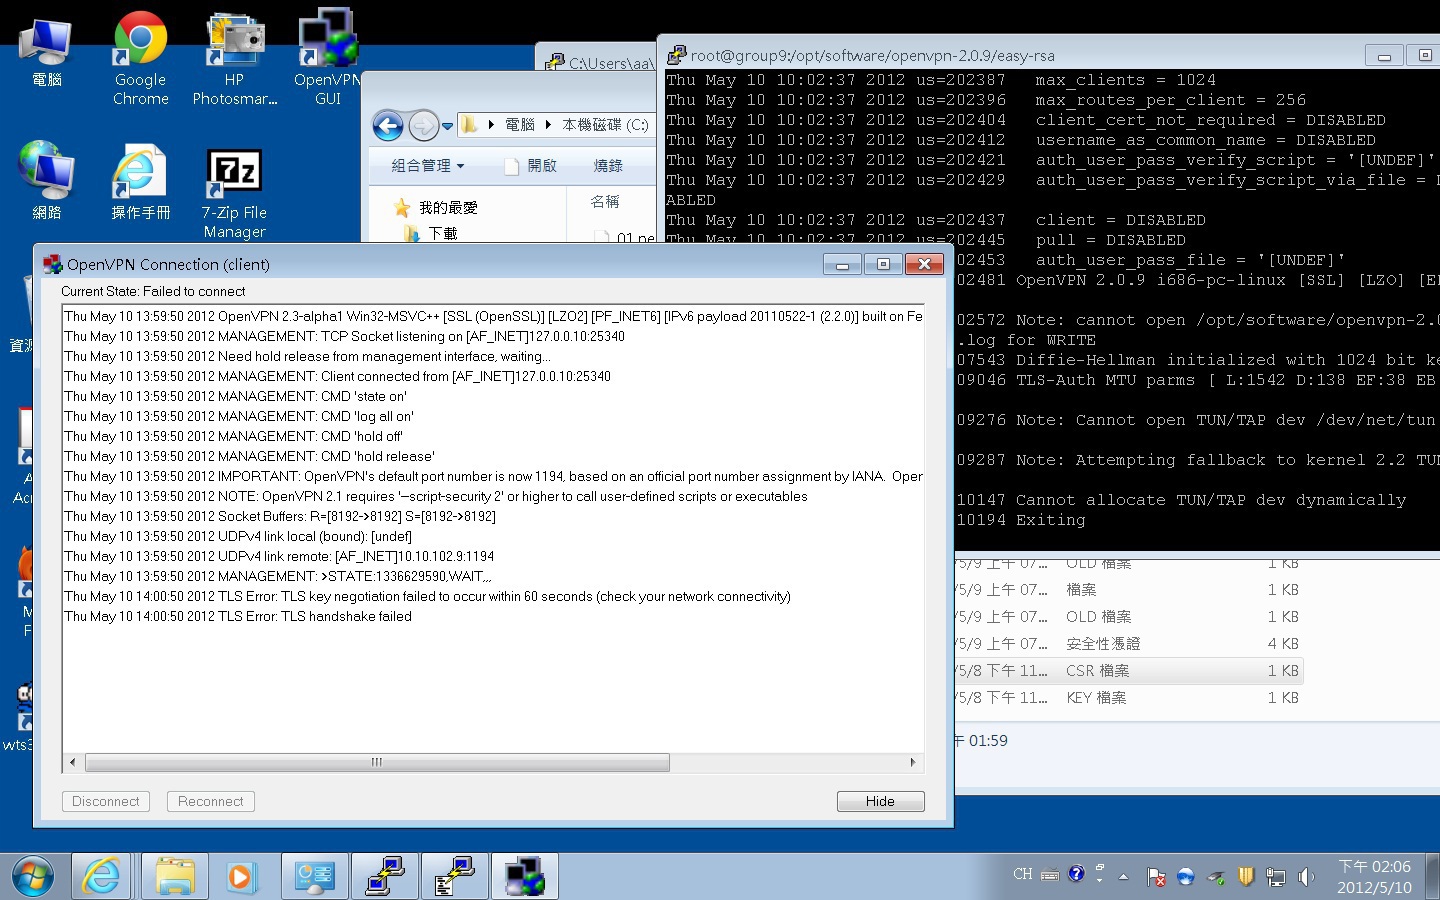Go forward in the Explorer window
1440x900 pixels.
(423, 126)
